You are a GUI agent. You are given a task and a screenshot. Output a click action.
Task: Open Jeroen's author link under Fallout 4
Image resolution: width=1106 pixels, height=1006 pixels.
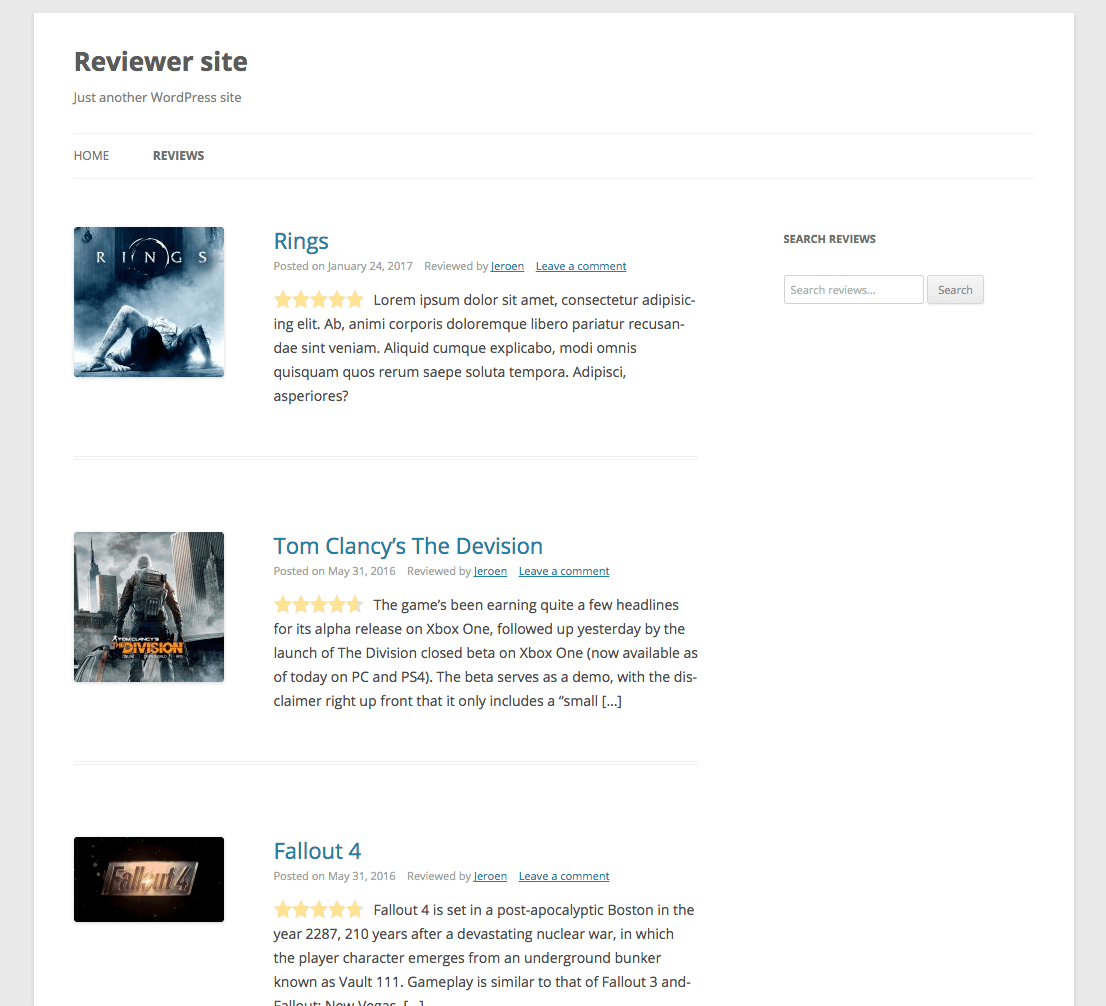pyautogui.click(x=490, y=876)
